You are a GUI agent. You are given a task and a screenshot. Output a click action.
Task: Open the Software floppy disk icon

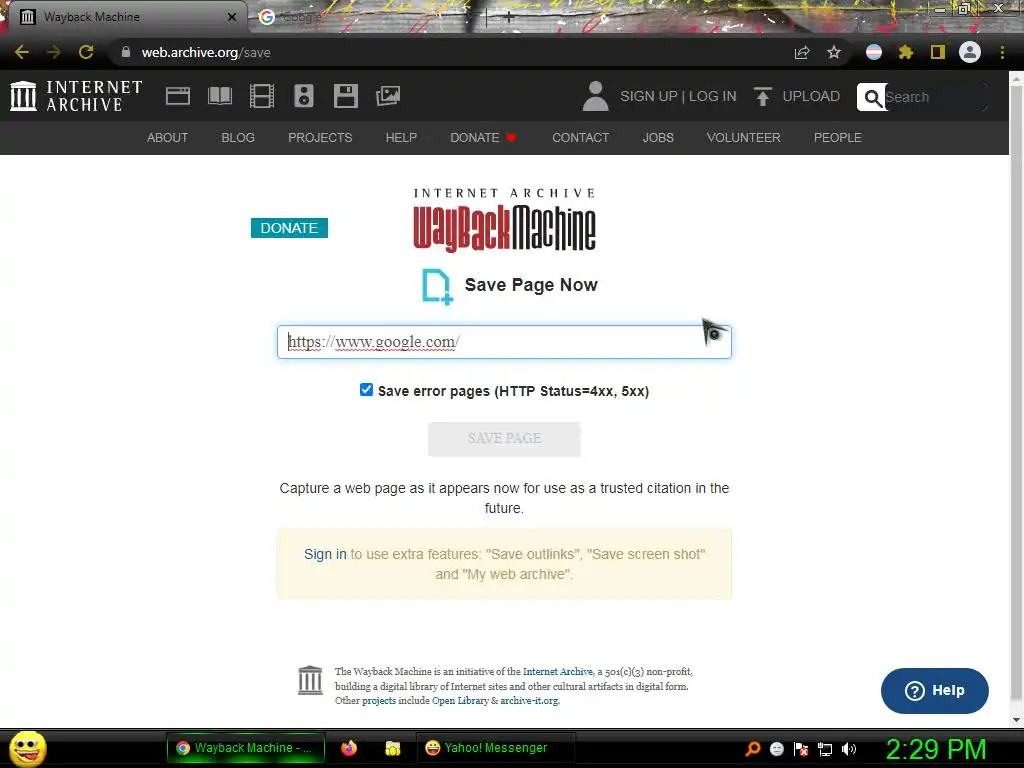(x=345, y=96)
